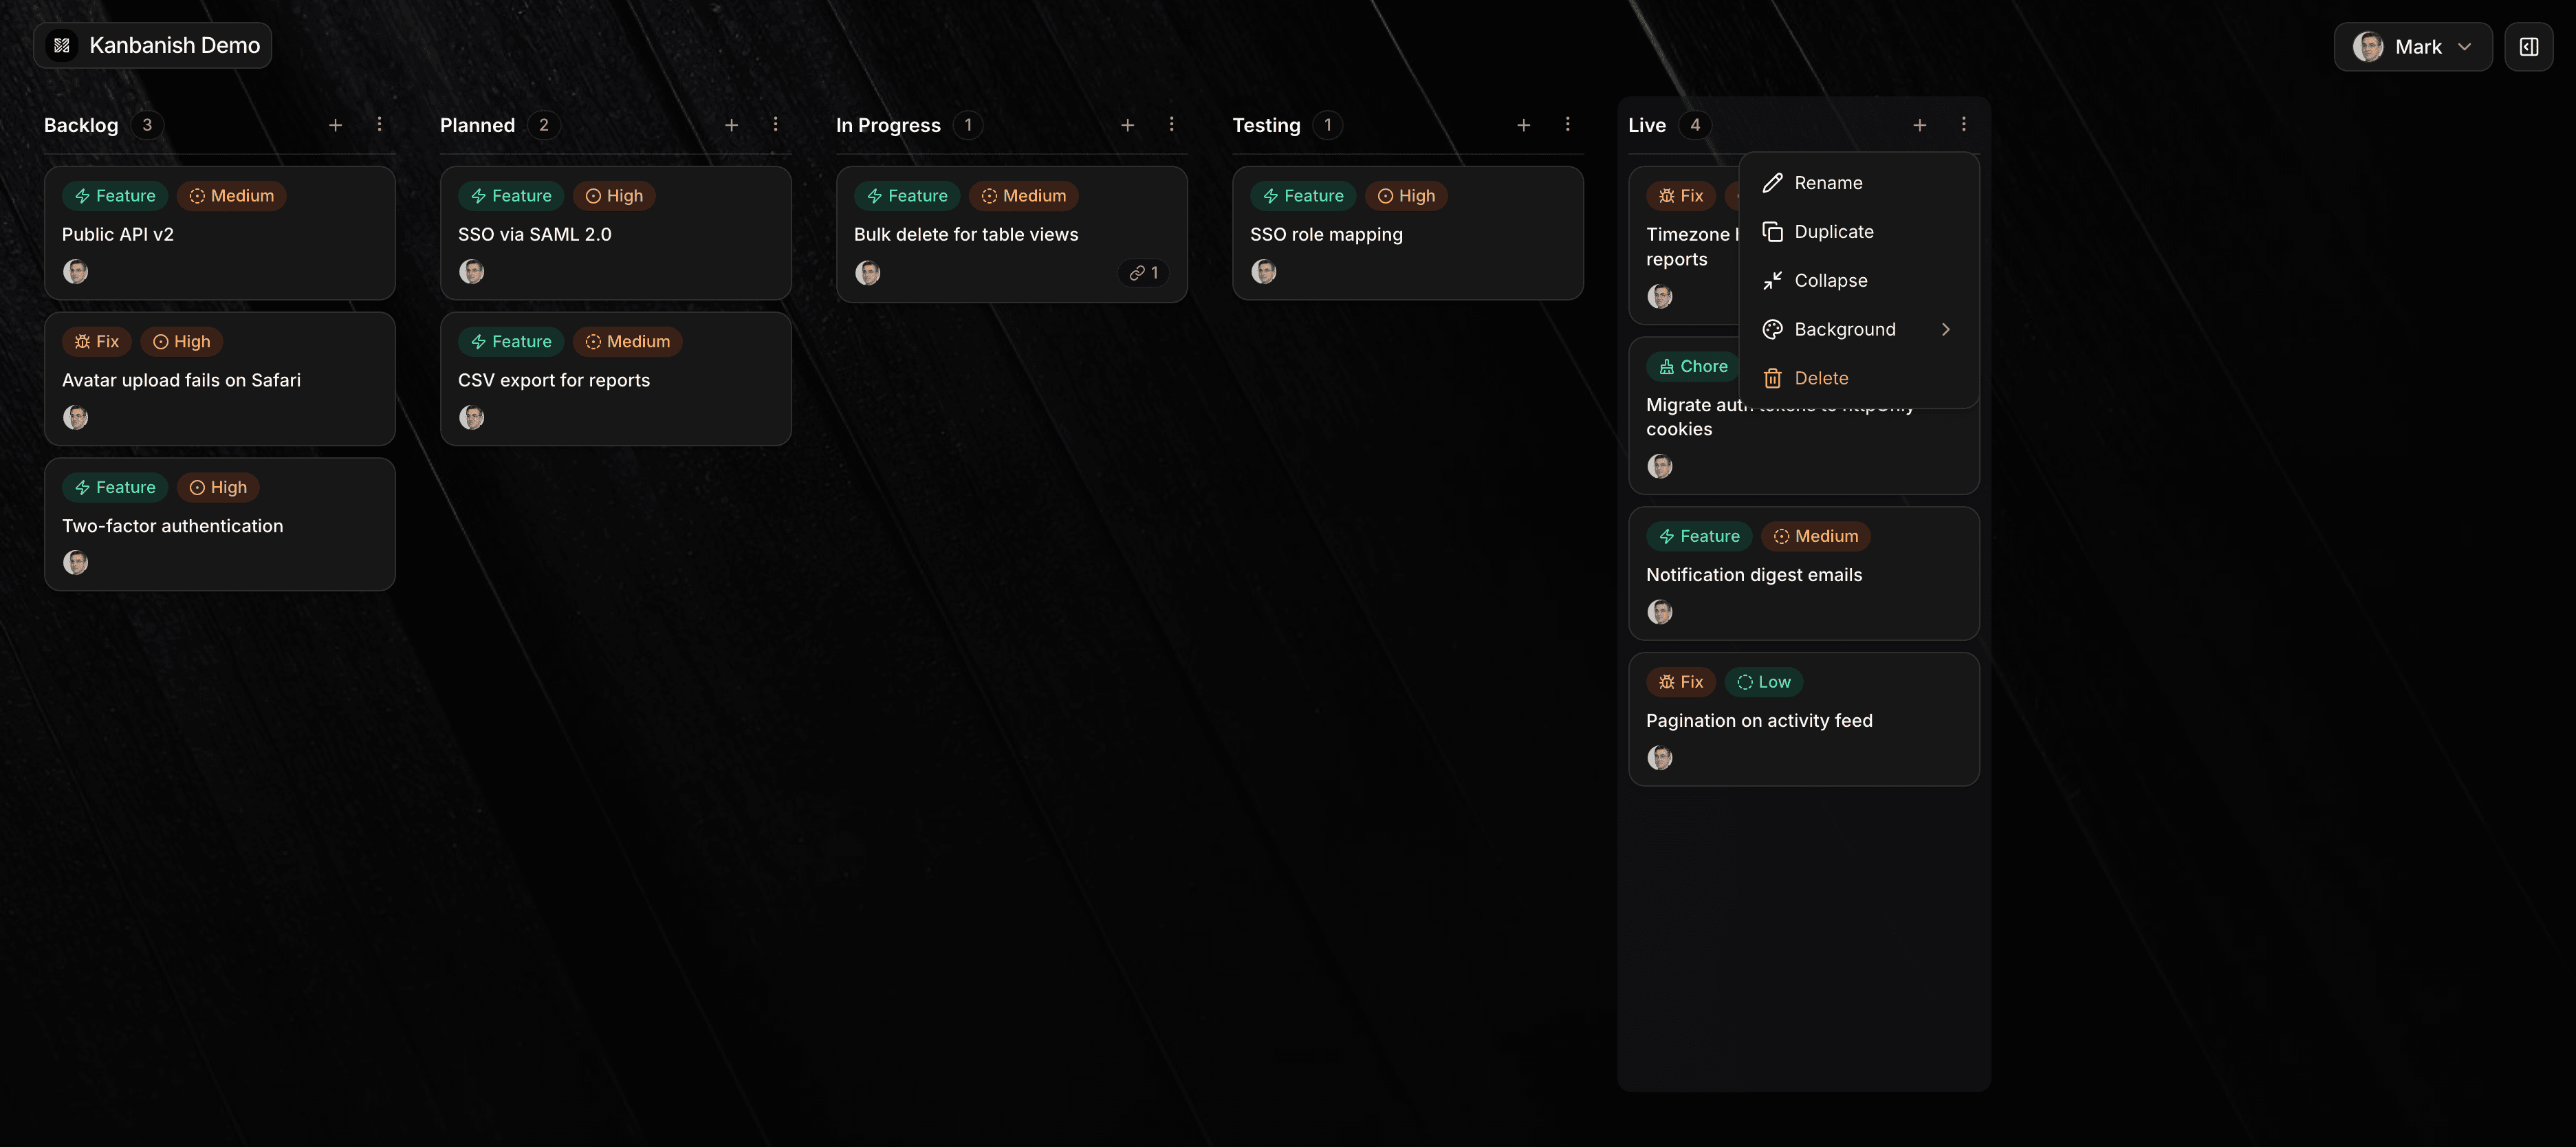Click the Fix tag on Pagination card

[x=1681, y=682]
